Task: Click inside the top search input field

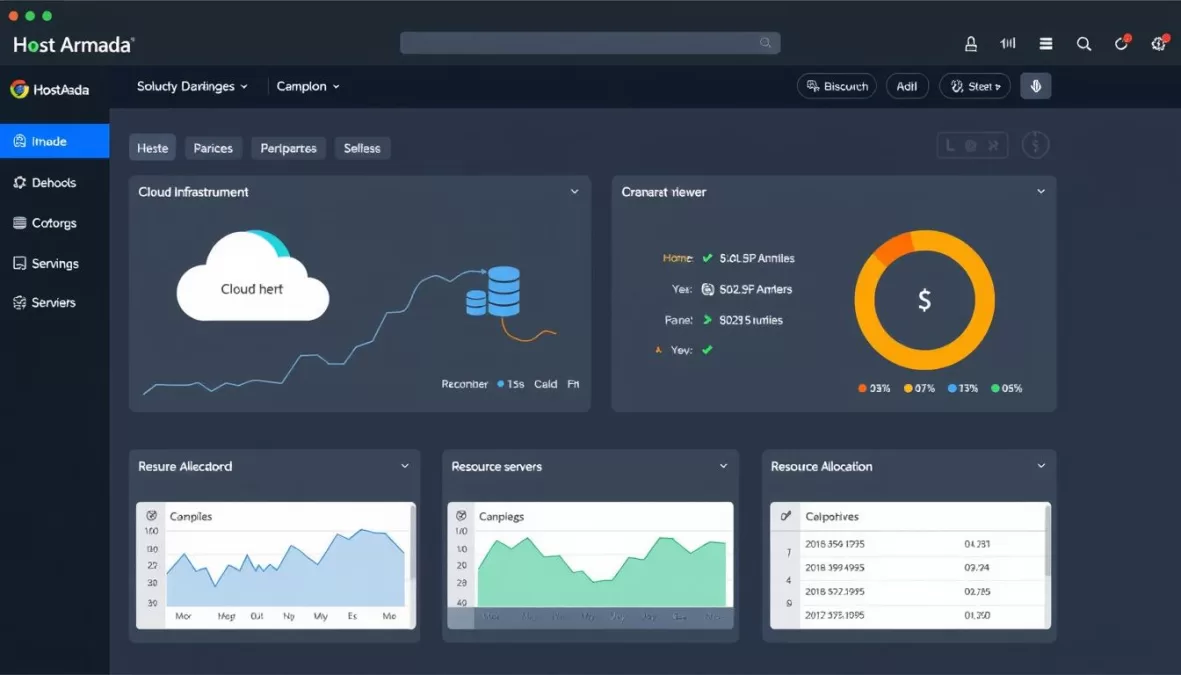Action: [590, 43]
